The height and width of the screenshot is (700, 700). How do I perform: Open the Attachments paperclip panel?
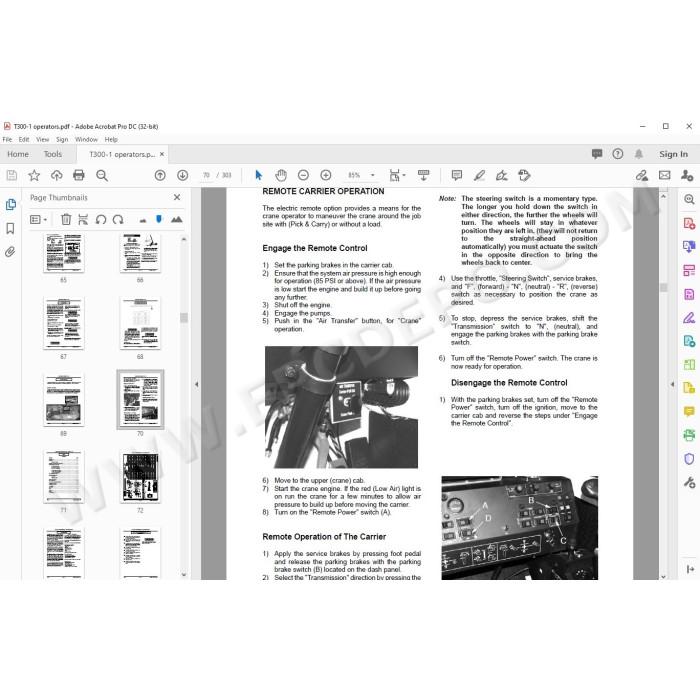(10, 252)
